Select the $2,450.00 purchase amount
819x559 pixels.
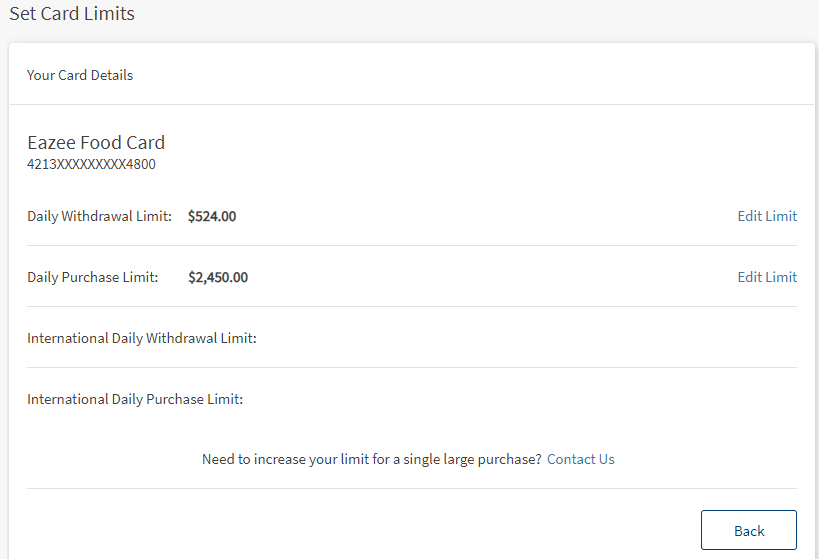click(218, 277)
